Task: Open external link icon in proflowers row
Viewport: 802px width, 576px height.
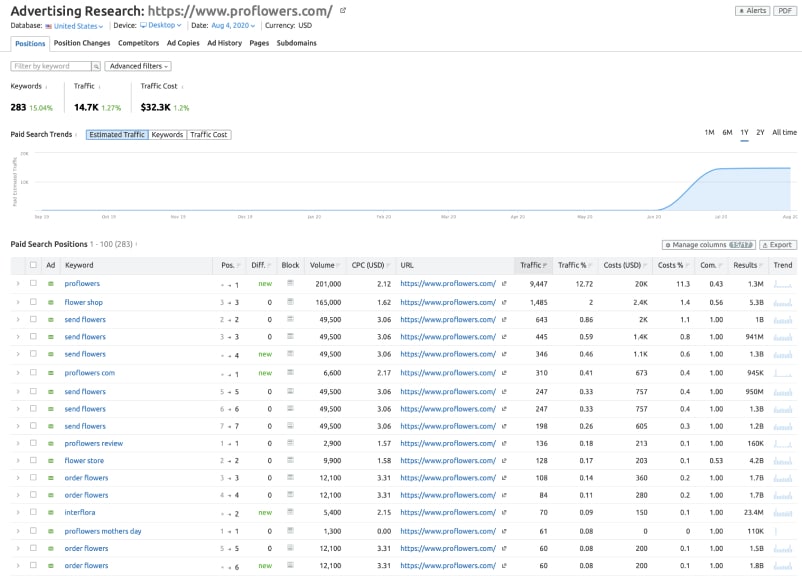Action: point(504,284)
